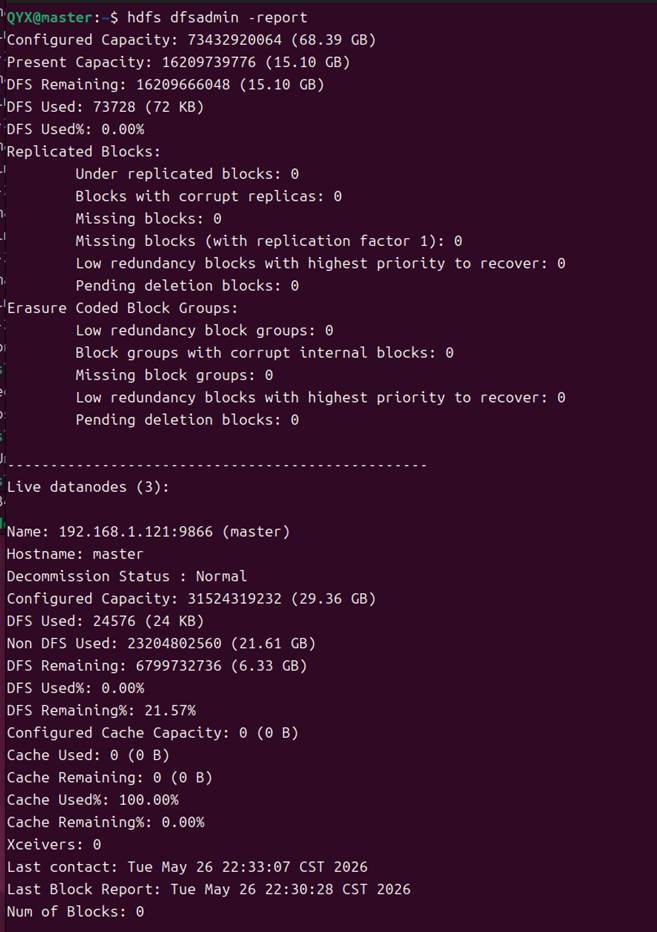Click the Under replicated blocks value

pos(295,174)
